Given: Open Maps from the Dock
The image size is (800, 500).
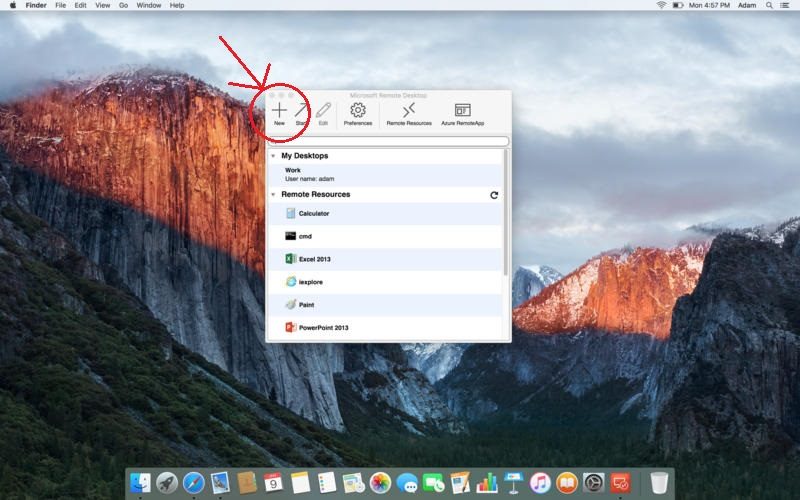Looking at the screenshot, I should point(353,482).
